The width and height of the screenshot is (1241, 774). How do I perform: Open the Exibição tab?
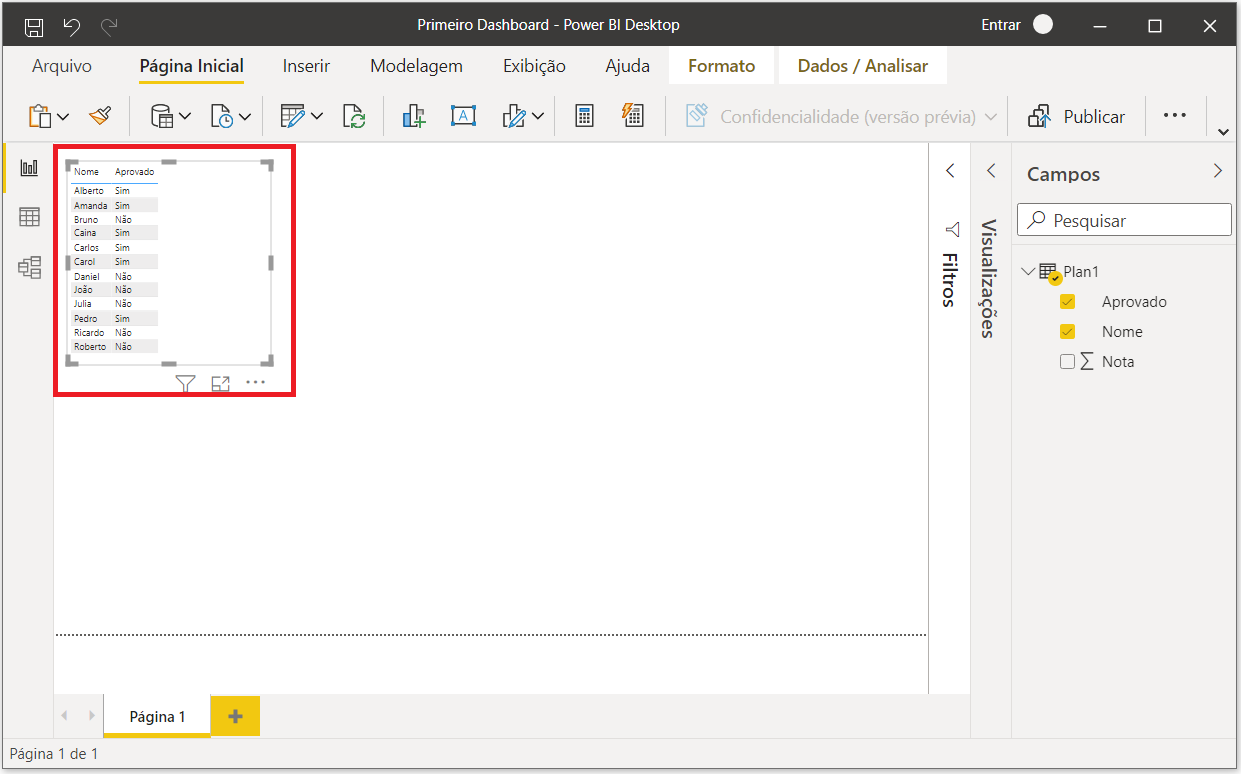(x=534, y=66)
